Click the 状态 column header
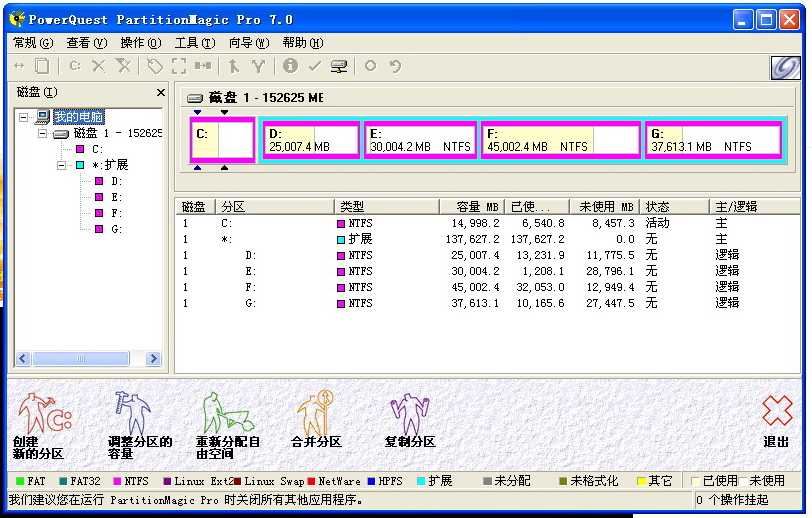Image resolution: width=812 pixels, height=518 pixels. [x=674, y=207]
